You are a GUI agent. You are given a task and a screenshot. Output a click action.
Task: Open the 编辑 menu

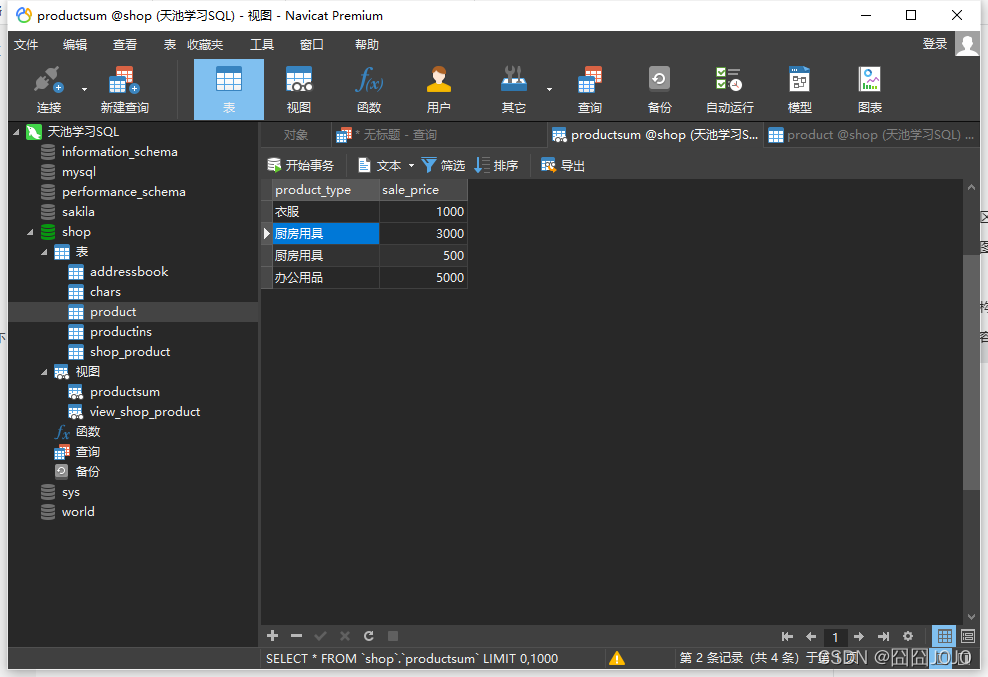(75, 45)
